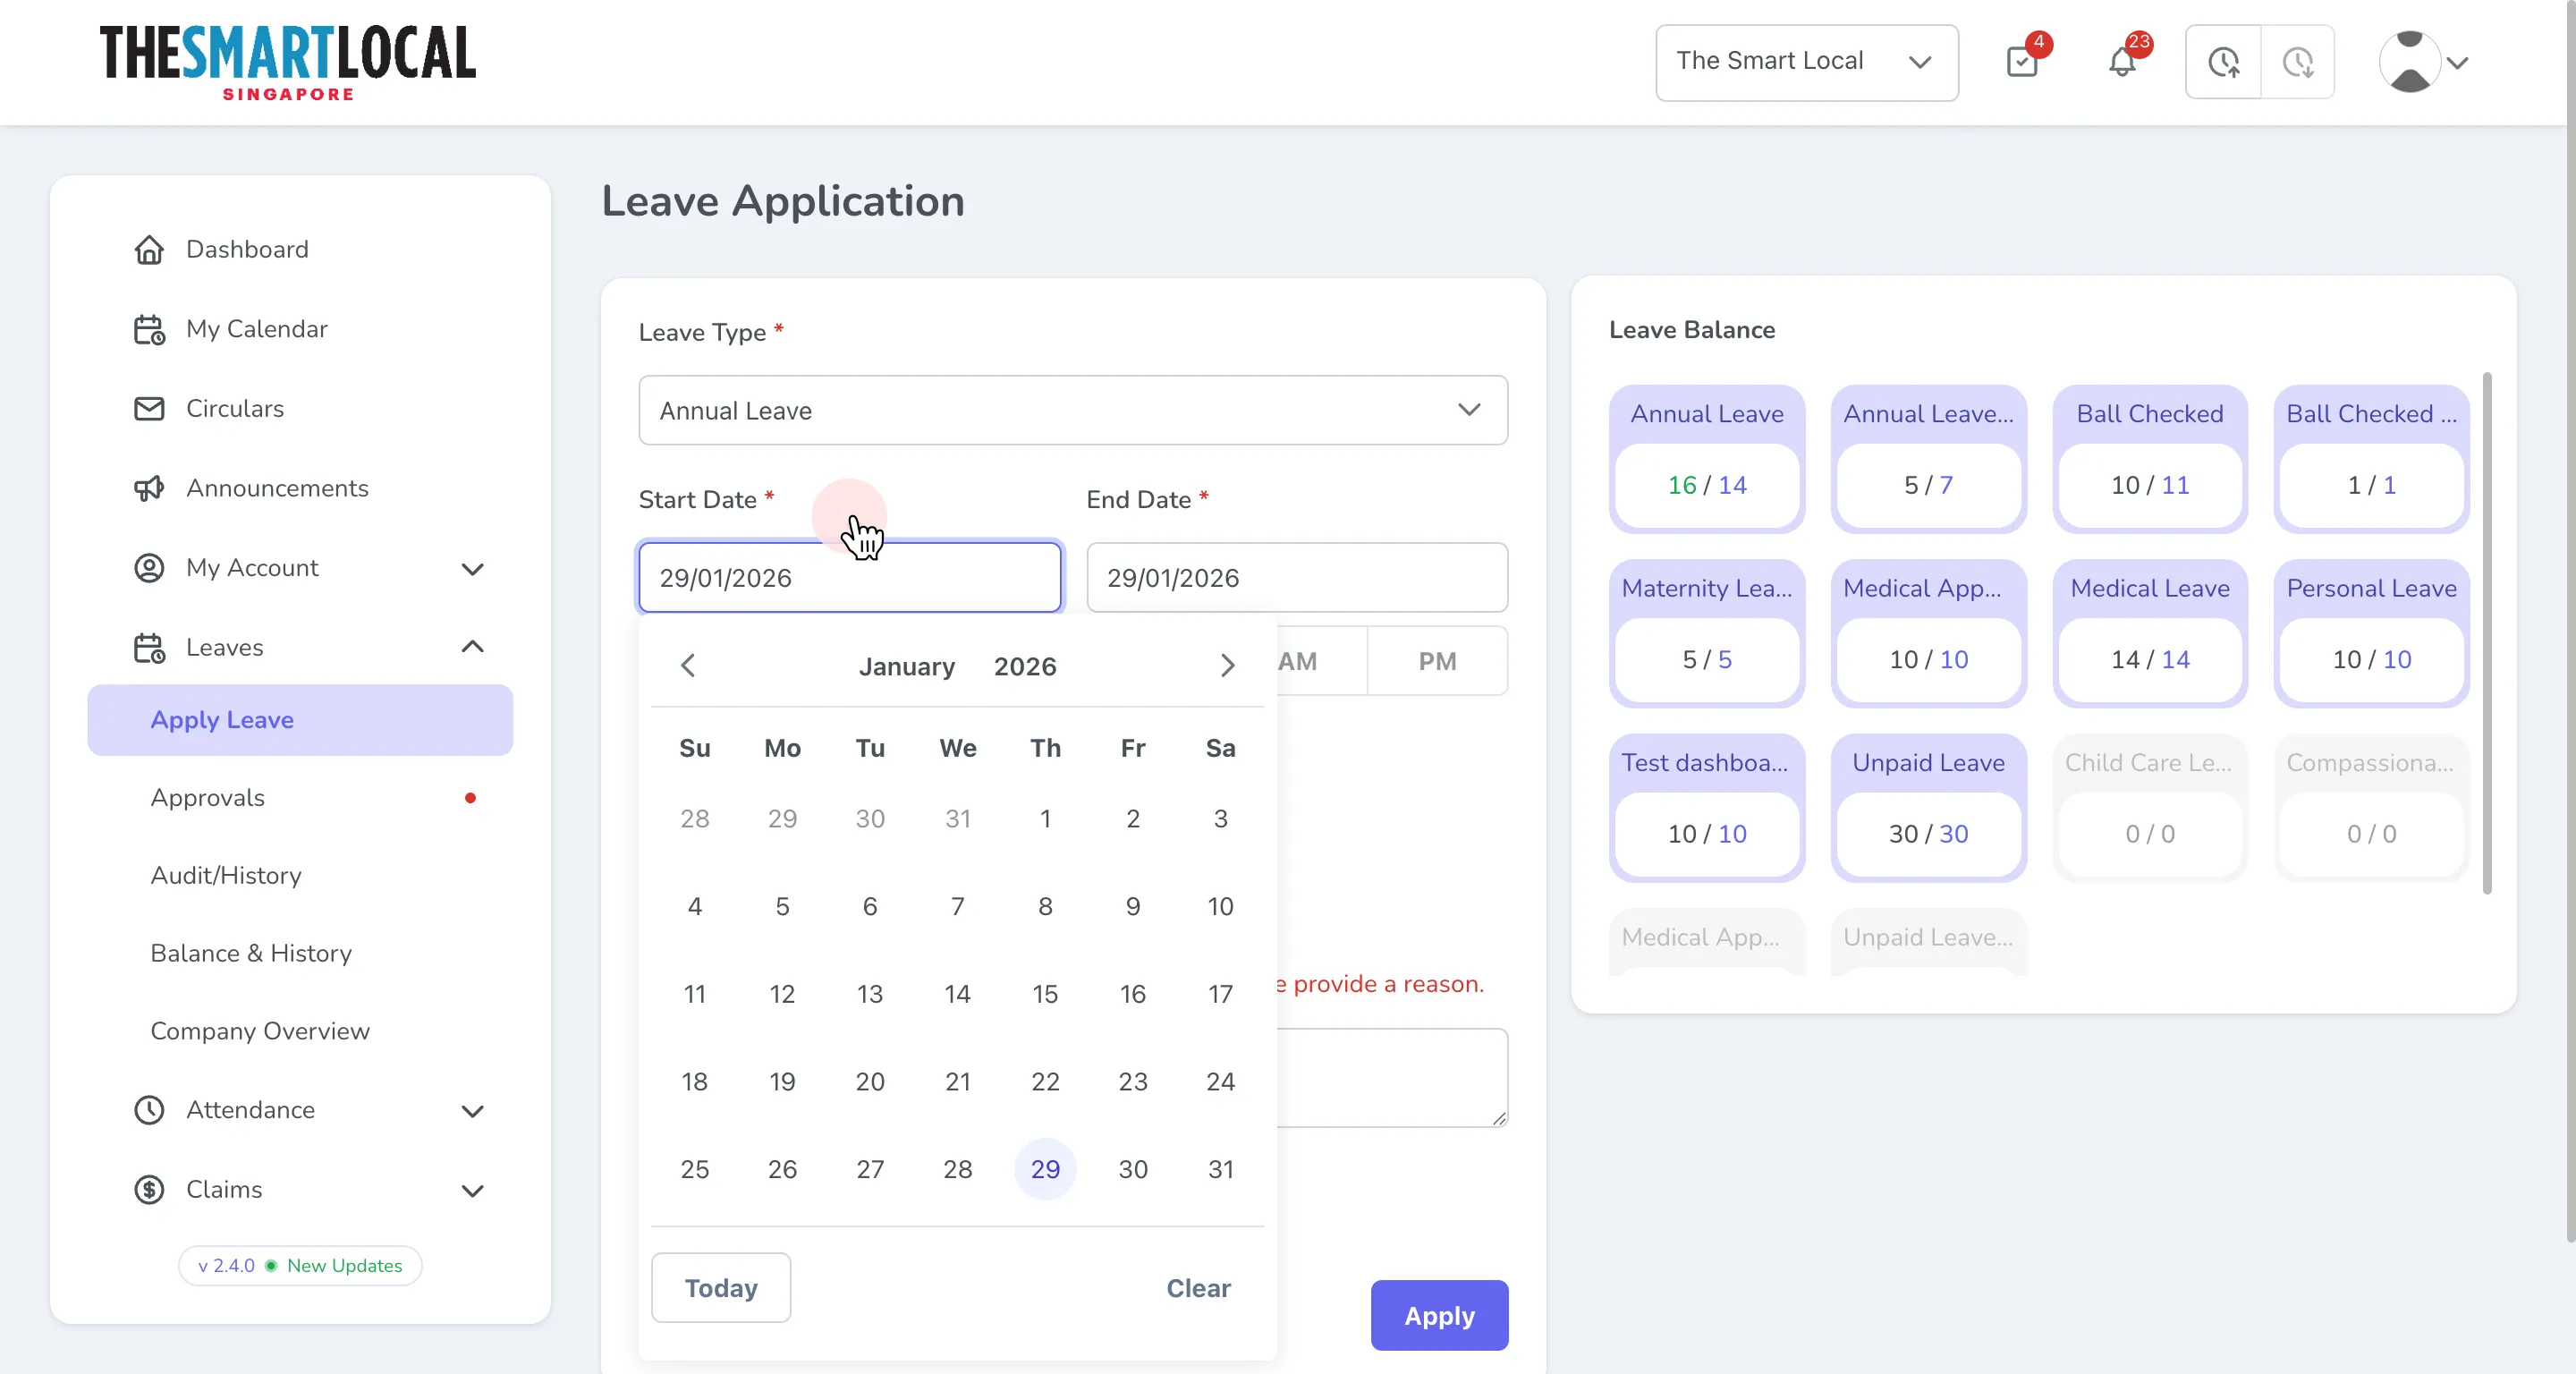
Task: Click the Unpaid Leave 30 / 30 card
Action: (x=1928, y=808)
